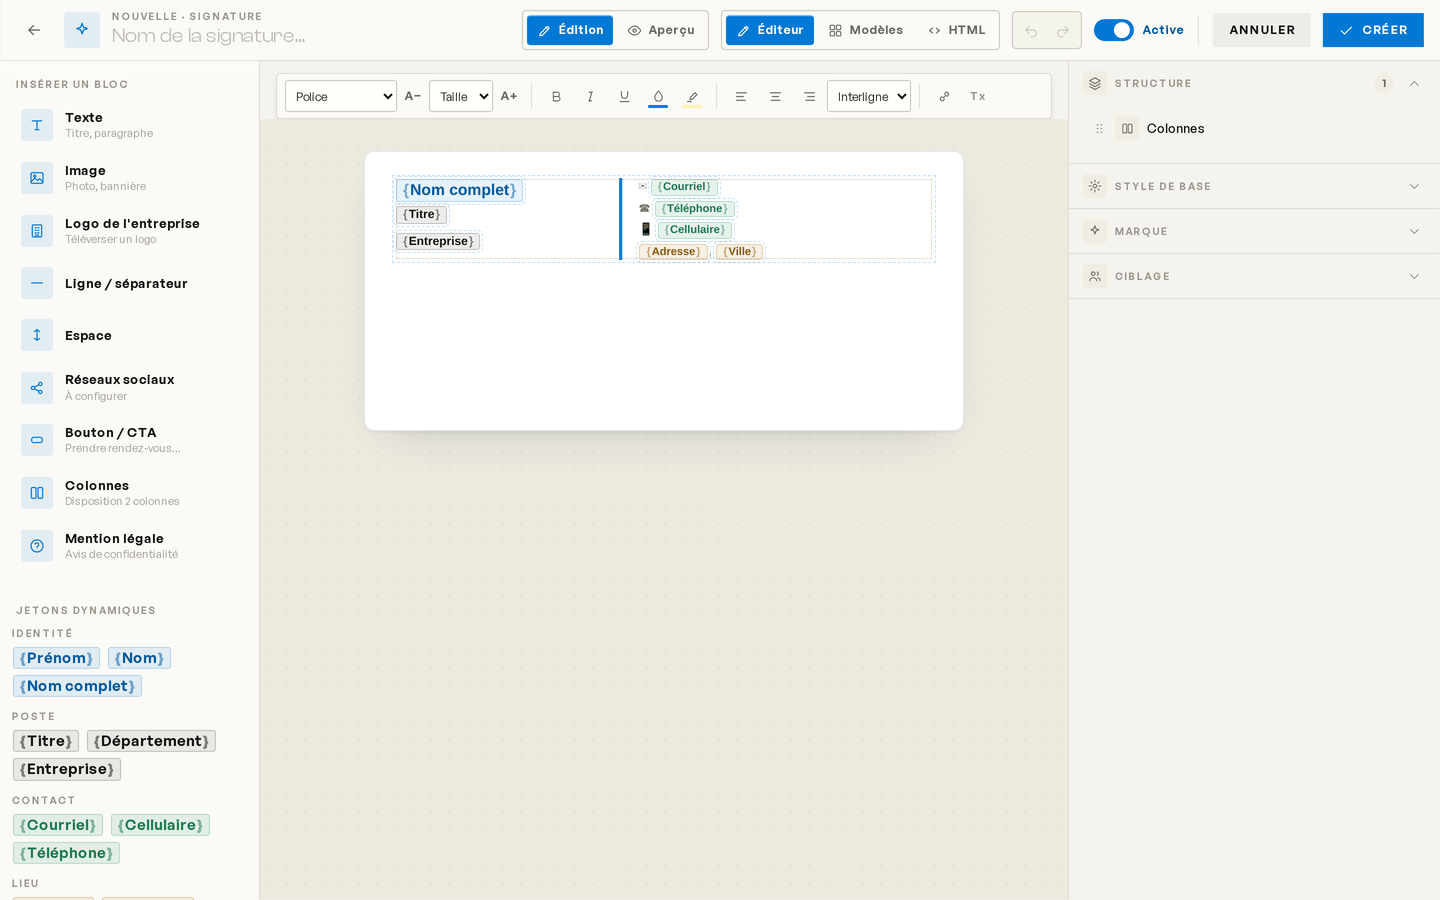The height and width of the screenshot is (900, 1440).
Task: Decrease font size with A− button
Action: tap(412, 96)
